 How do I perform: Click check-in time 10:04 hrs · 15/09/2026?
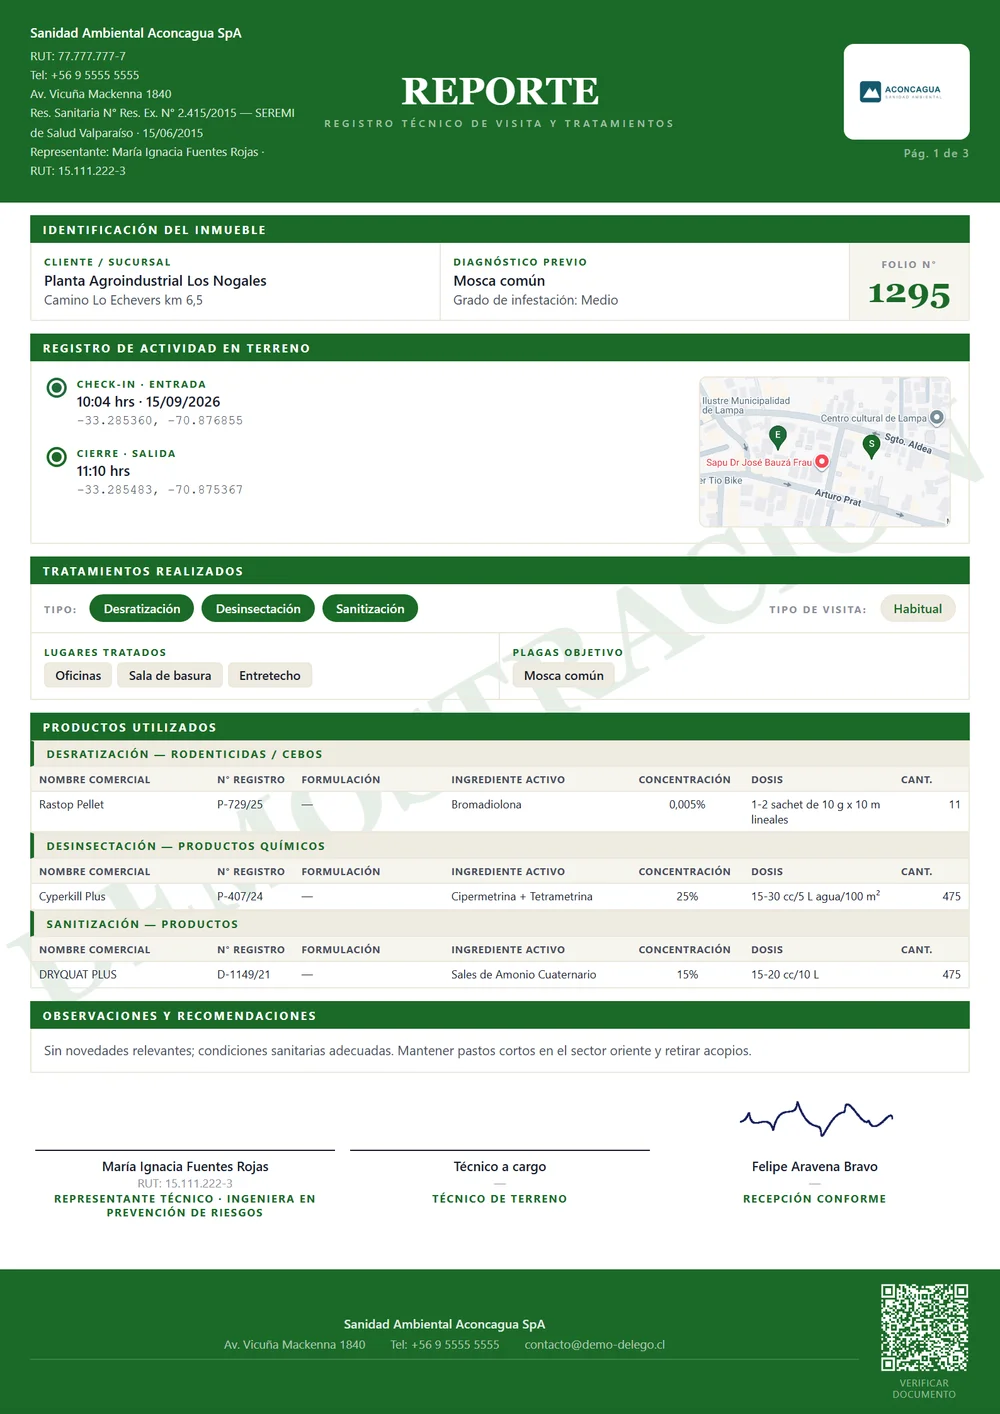(148, 402)
